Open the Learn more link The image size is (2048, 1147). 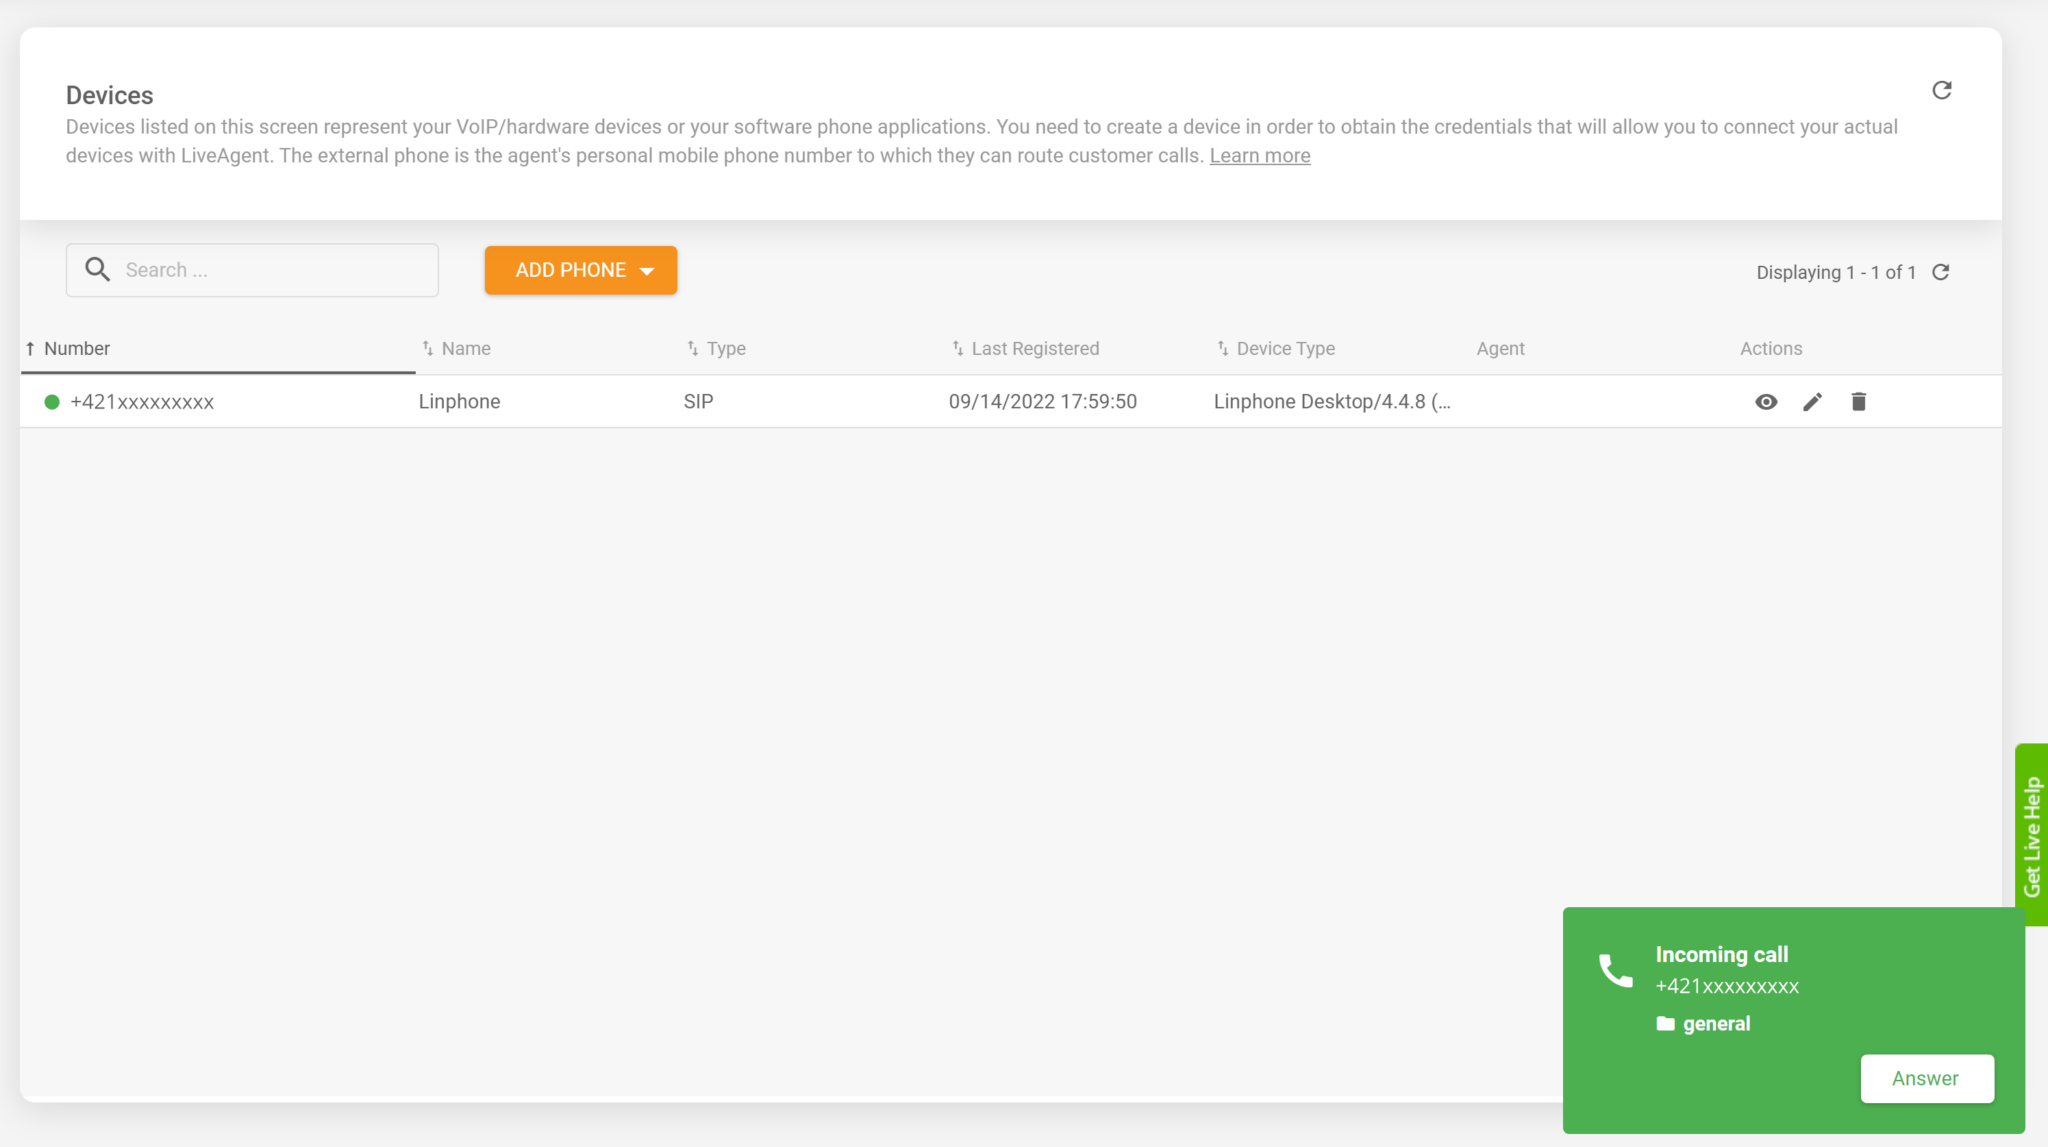(x=1259, y=156)
